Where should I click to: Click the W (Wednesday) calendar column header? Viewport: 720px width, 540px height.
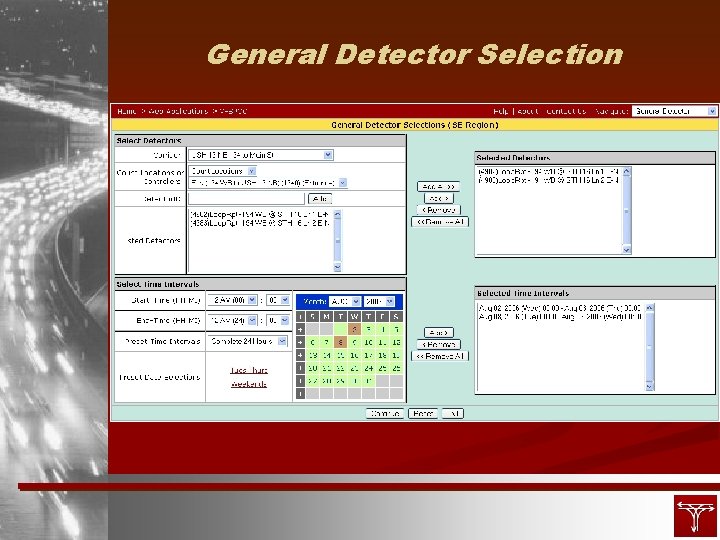[x=354, y=316]
